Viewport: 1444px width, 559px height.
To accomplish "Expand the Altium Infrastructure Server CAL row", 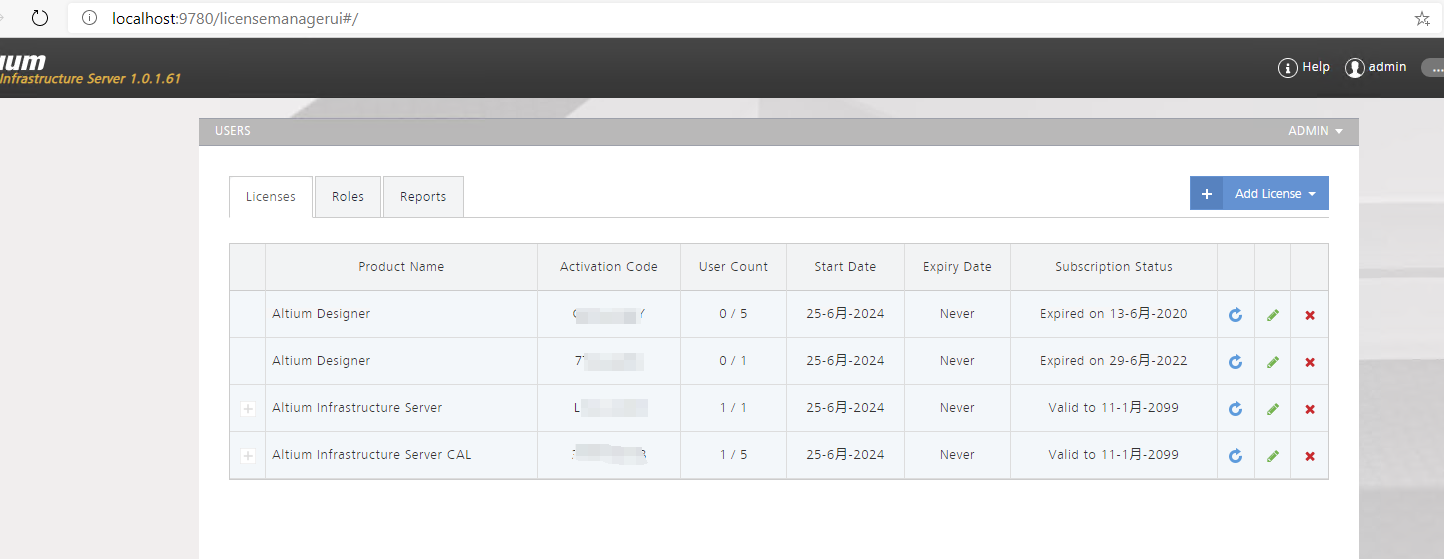I will click(248, 456).
